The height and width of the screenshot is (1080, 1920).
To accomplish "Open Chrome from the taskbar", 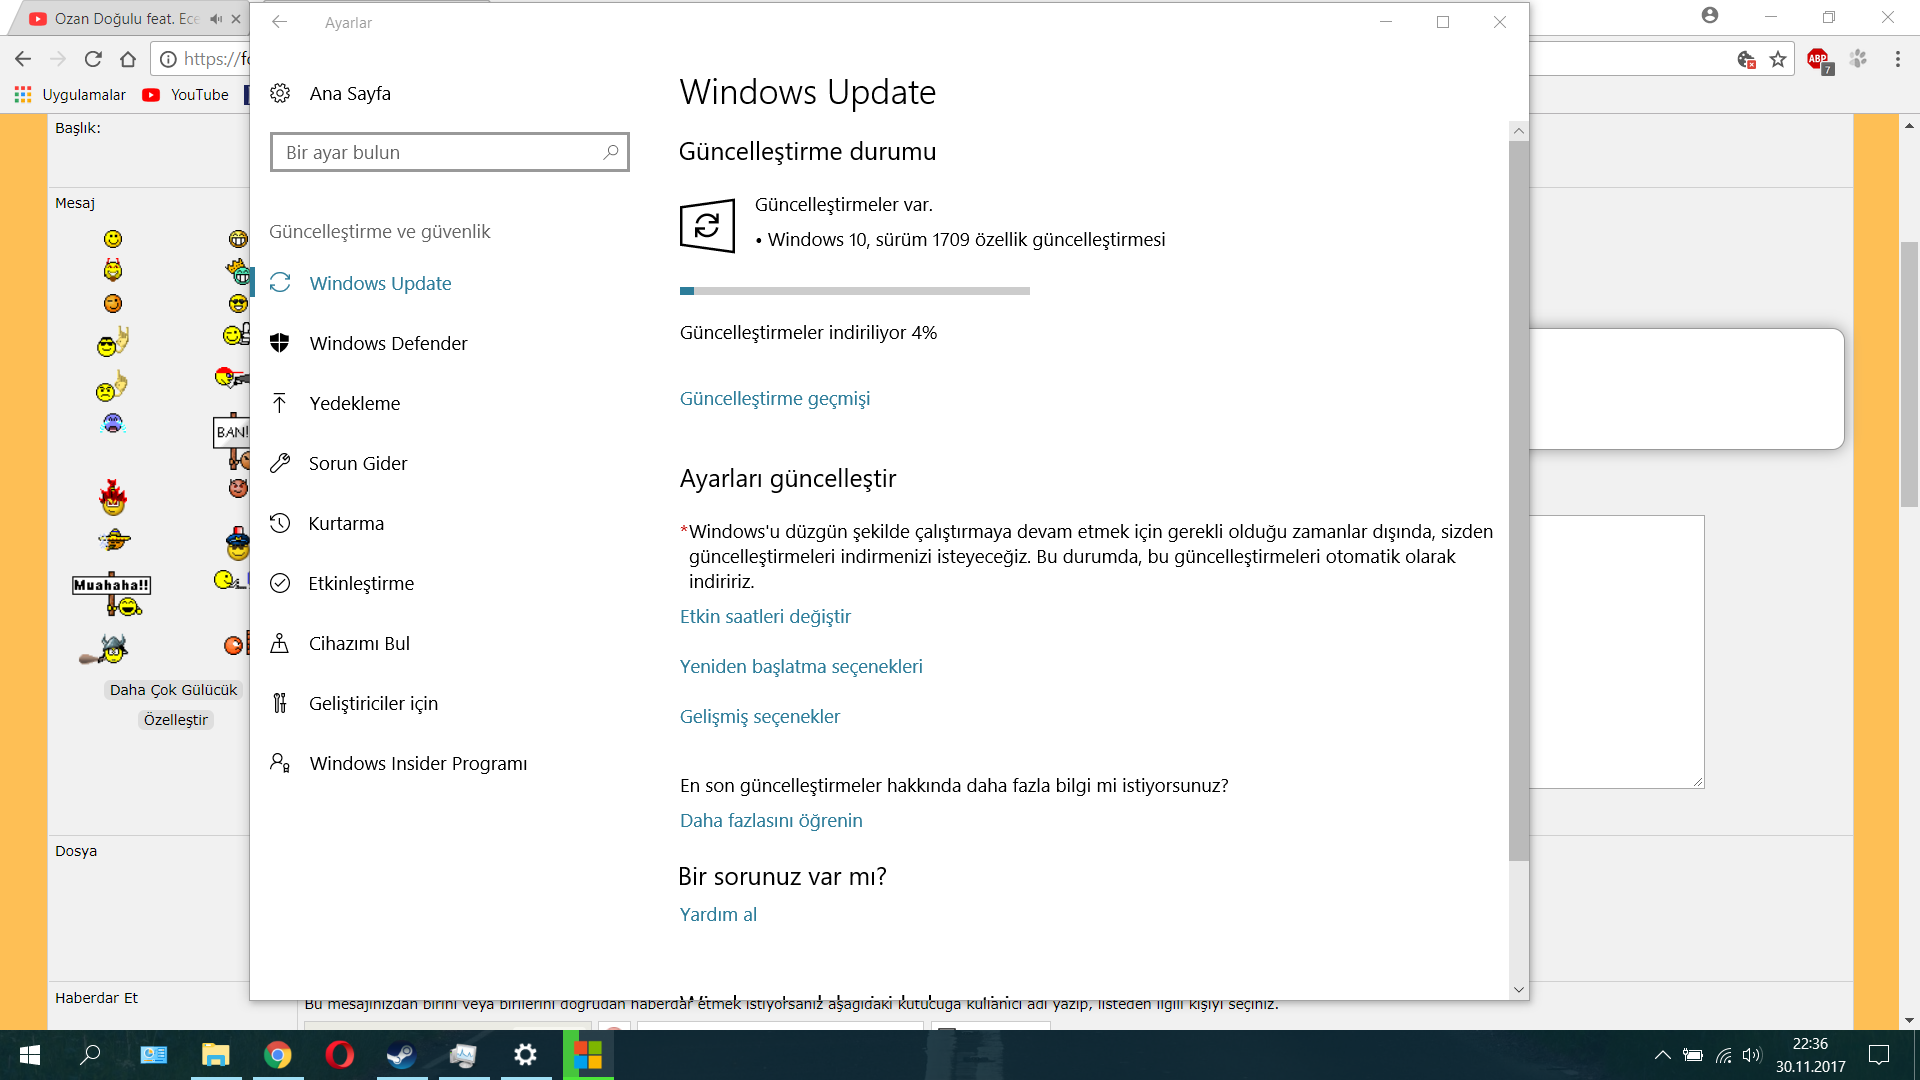I will point(278,1055).
